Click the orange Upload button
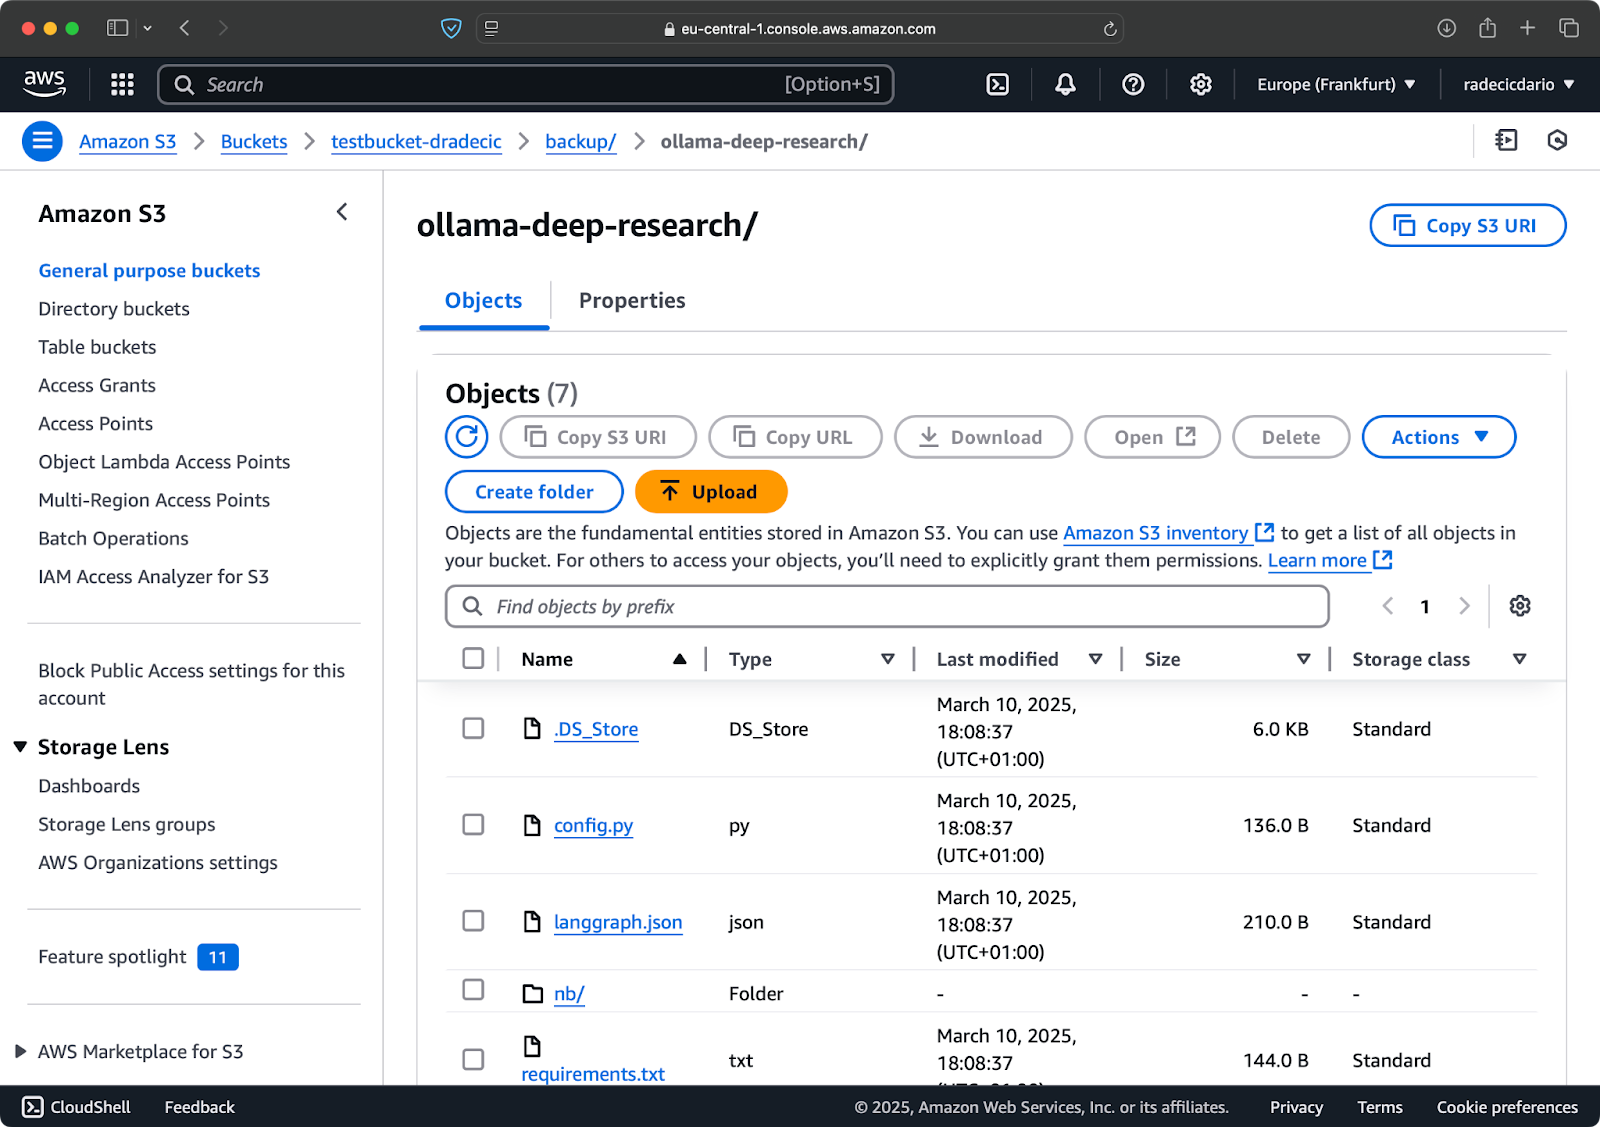The width and height of the screenshot is (1600, 1127). (711, 492)
